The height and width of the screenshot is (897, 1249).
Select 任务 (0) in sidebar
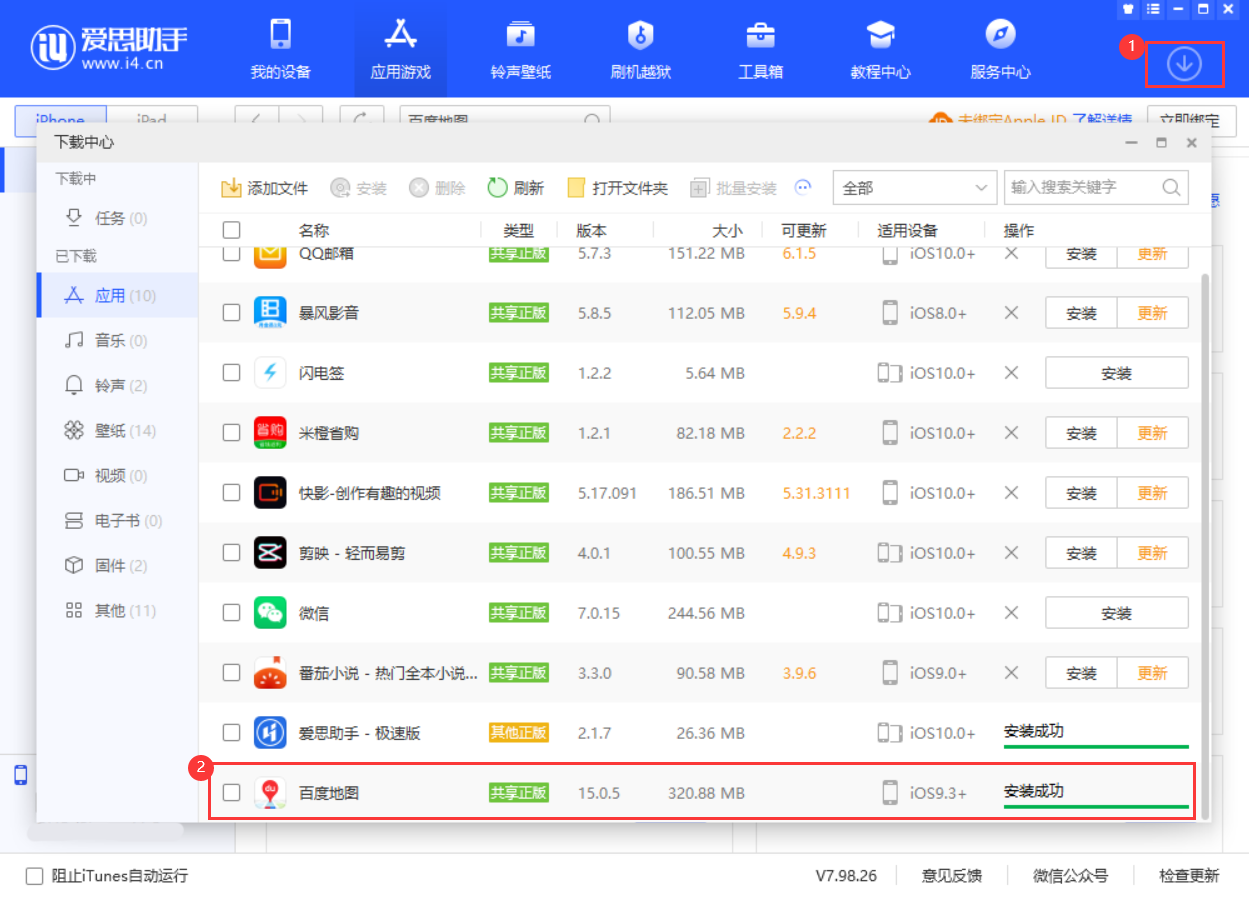pyautogui.click(x=118, y=218)
